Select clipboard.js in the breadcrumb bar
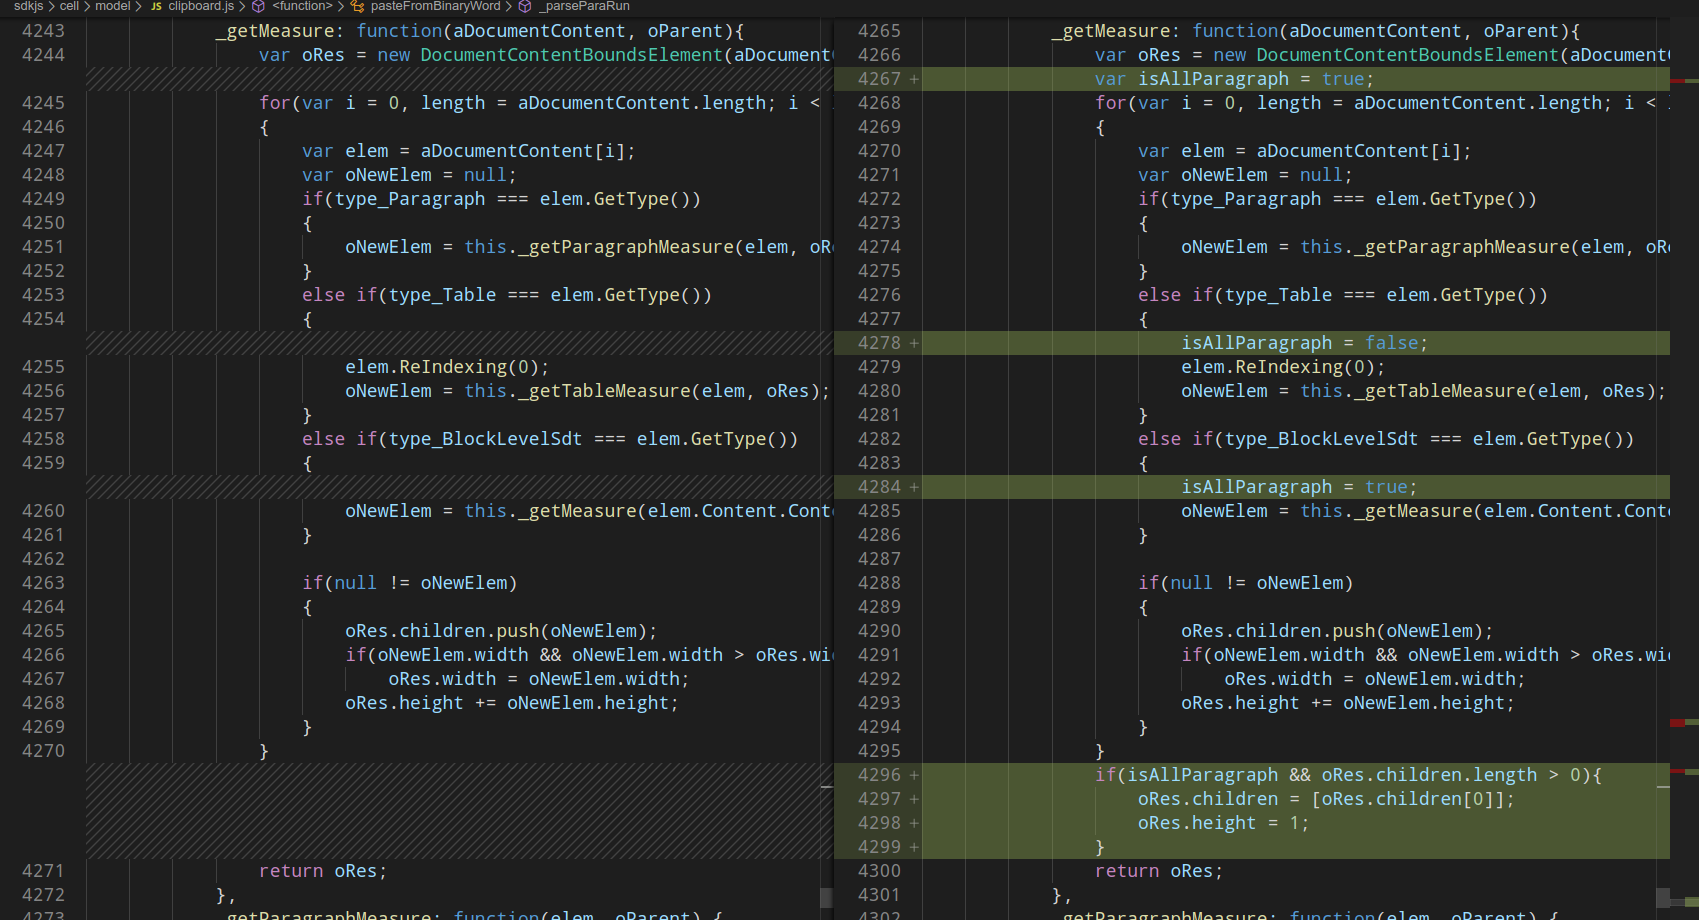This screenshot has height=920, width=1699. 200,6
